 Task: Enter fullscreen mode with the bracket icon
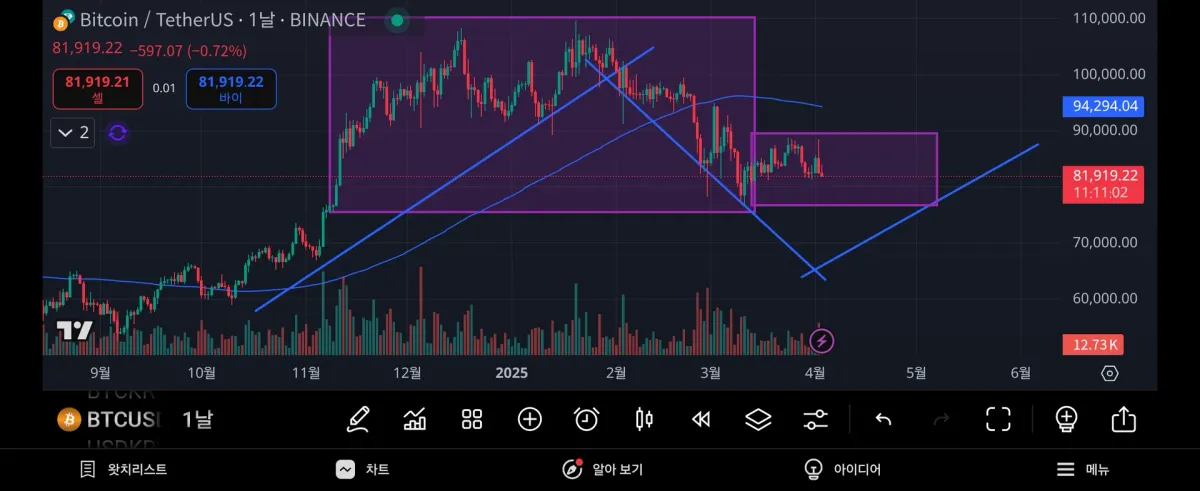coord(998,419)
